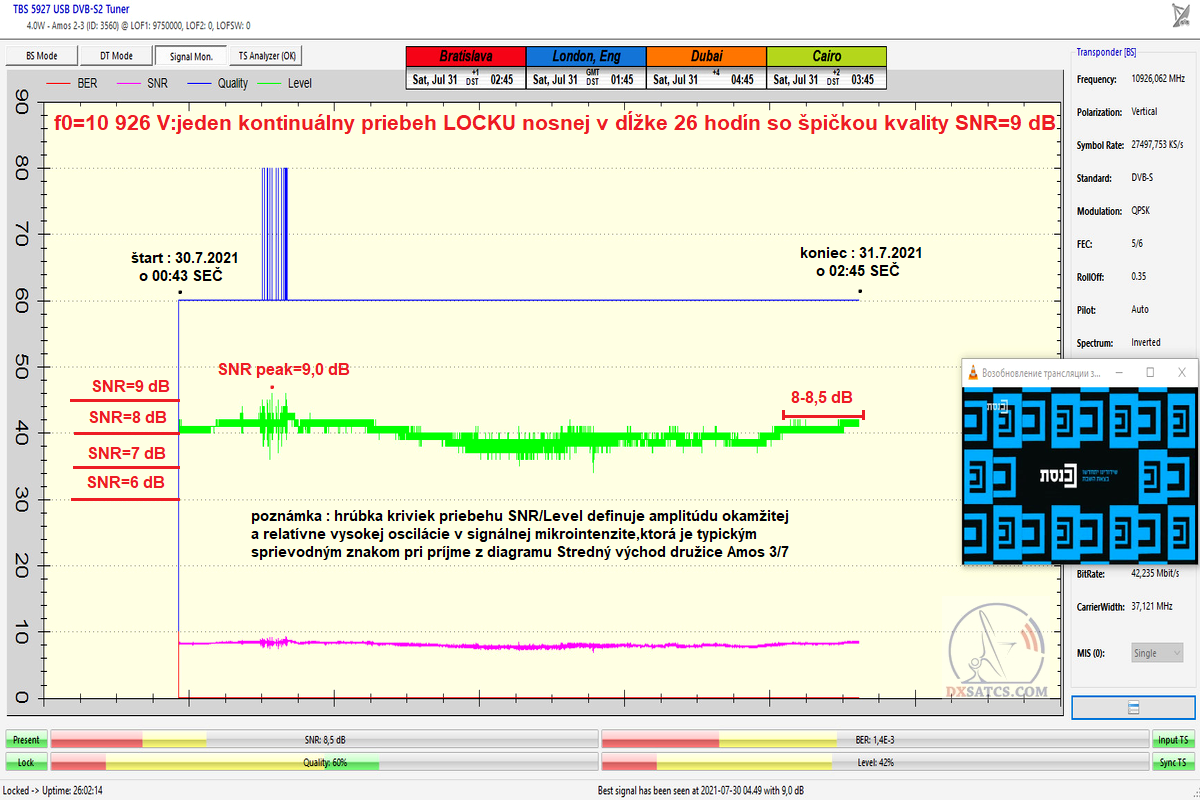Open the TS Analyzer (OK) tab
Image resolution: width=1200 pixels, height=800 pixels.
click(x=266, y=56)
